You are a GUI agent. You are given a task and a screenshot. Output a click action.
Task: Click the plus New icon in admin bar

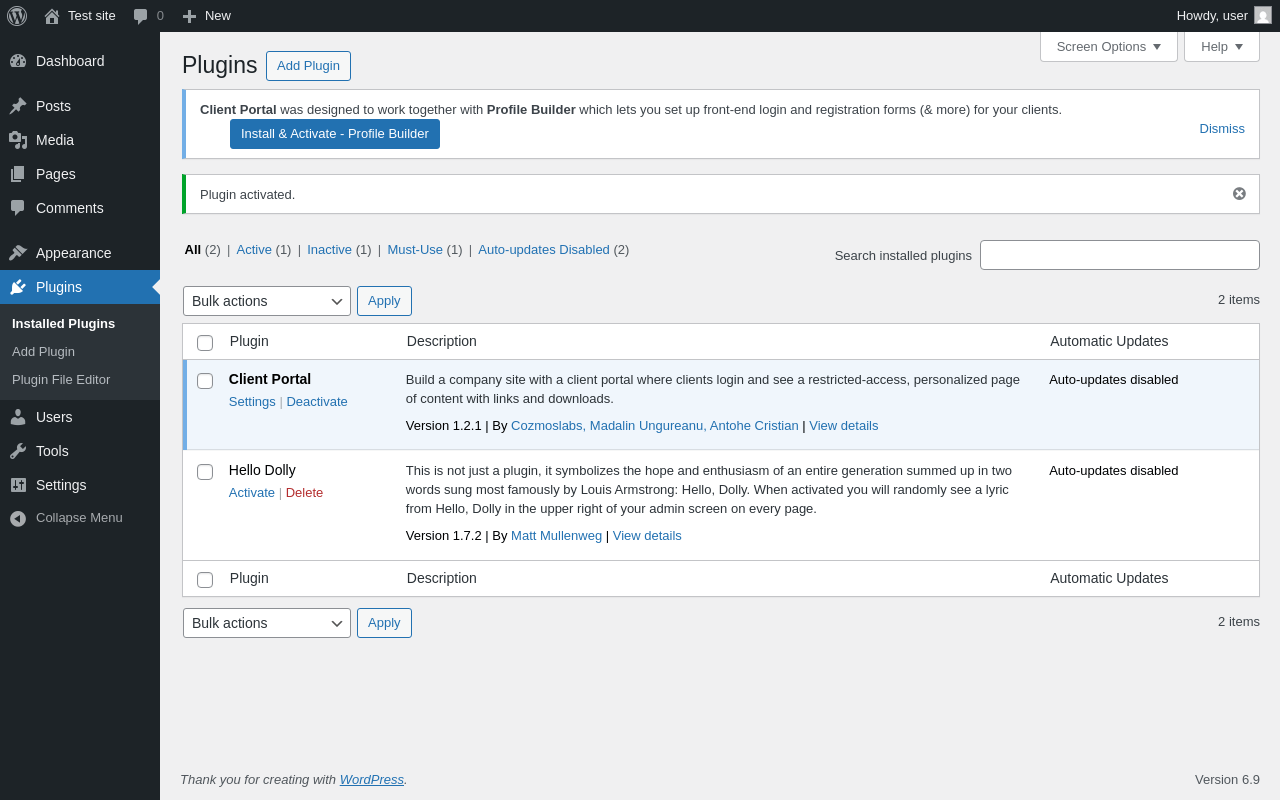189,16
